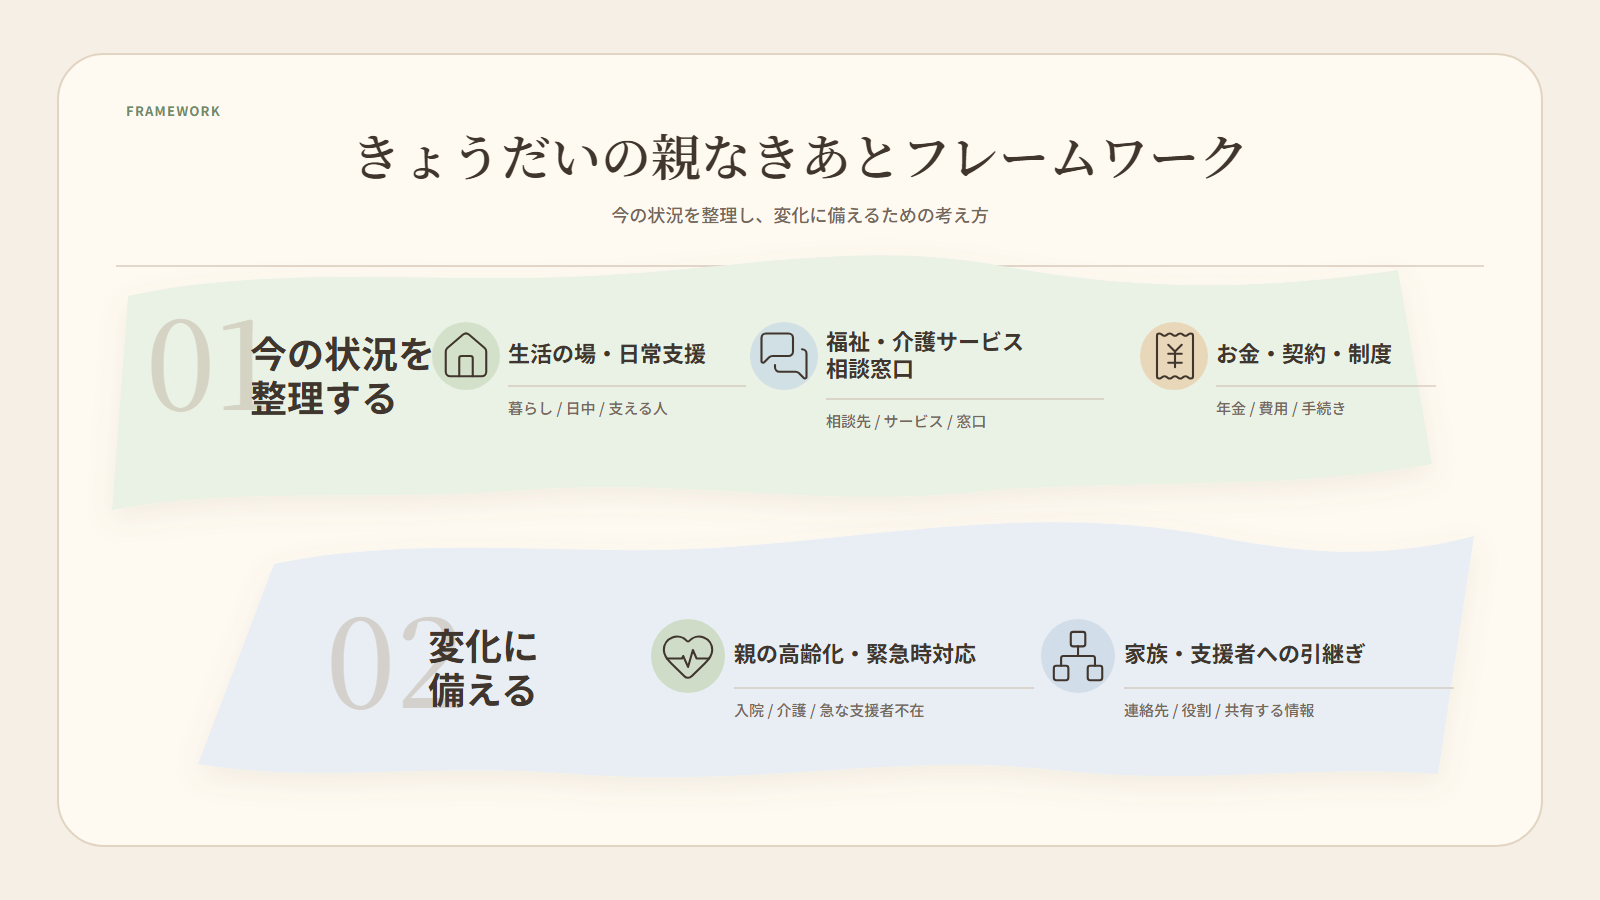The height and width of the screenshot is (900, 1600).
Task: Click the subtitle 今の状況を整理し、変化に備えるための考え方
Action: tap(800, 215)
